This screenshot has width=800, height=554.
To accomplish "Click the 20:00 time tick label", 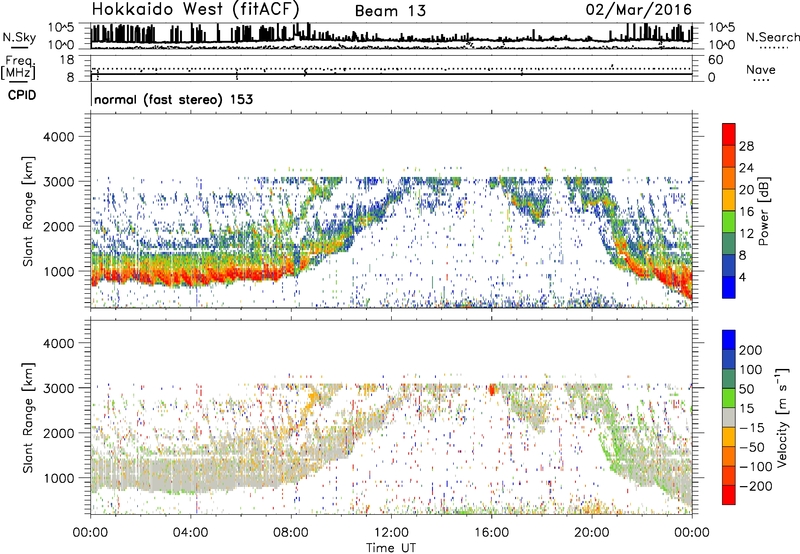I will [x=591, y=533].
